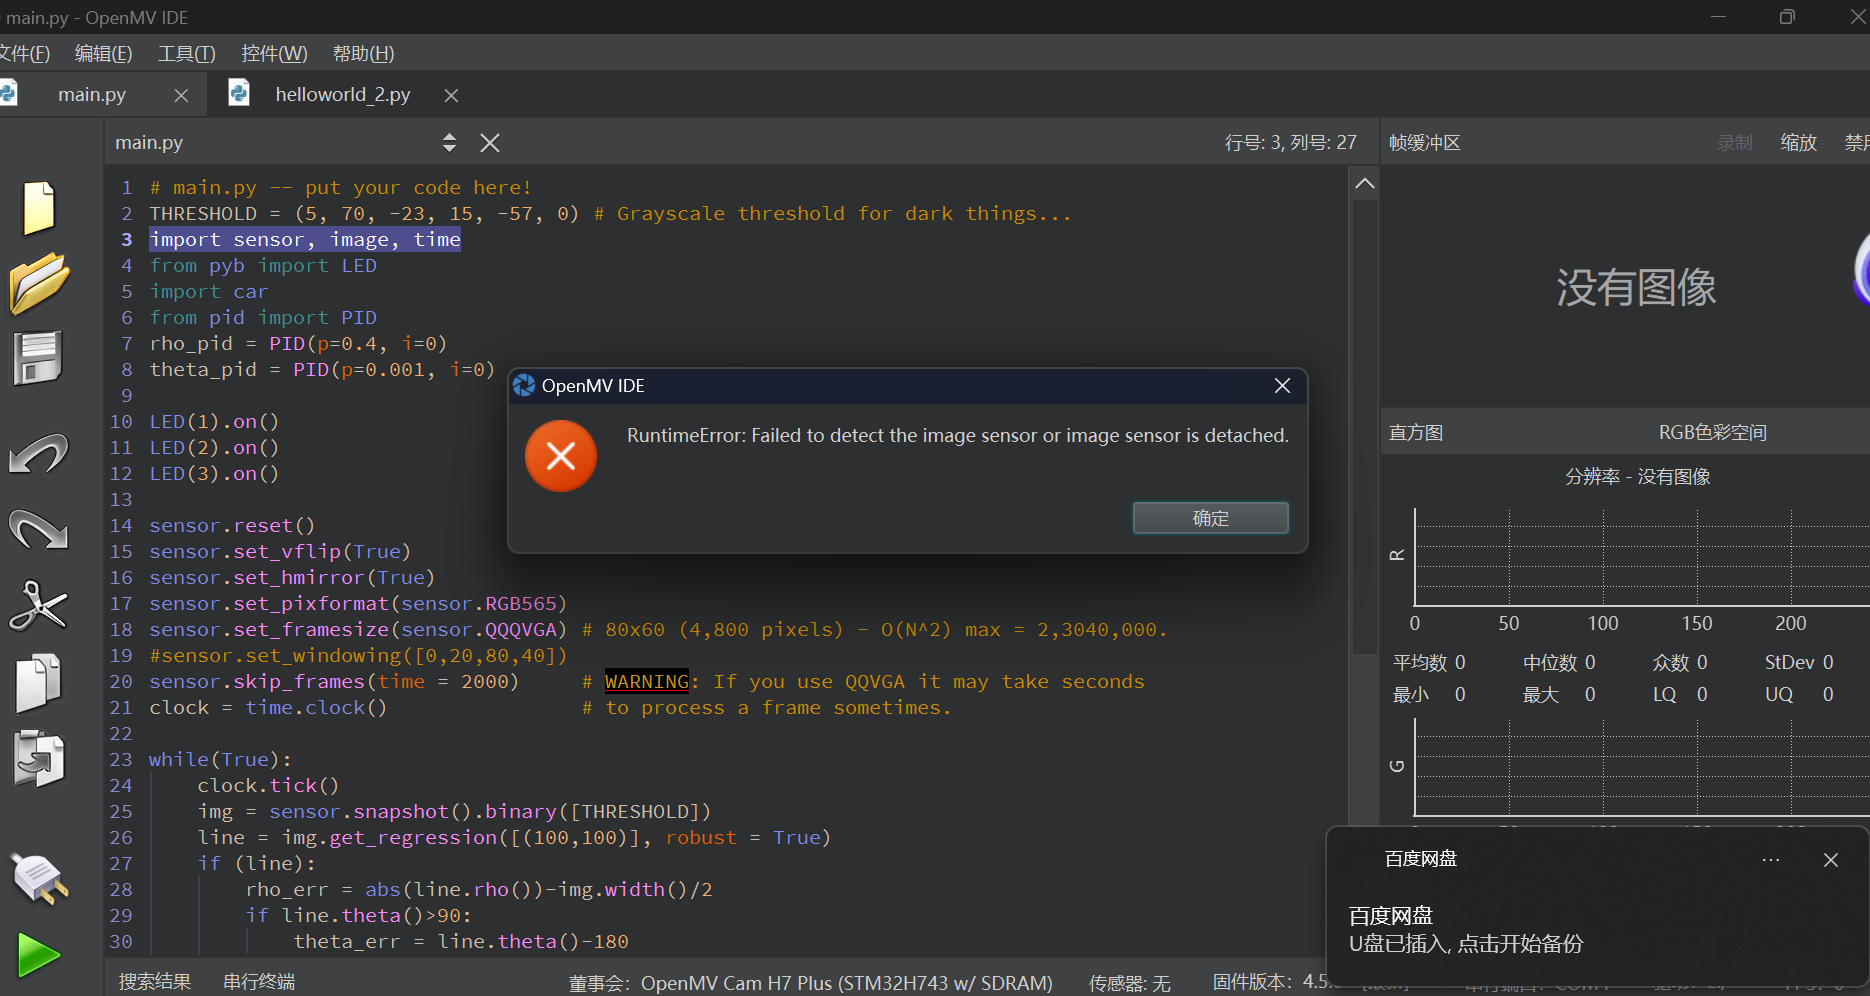Click code line sensor.reset()

pyautogui.click(x=232, y=525)
